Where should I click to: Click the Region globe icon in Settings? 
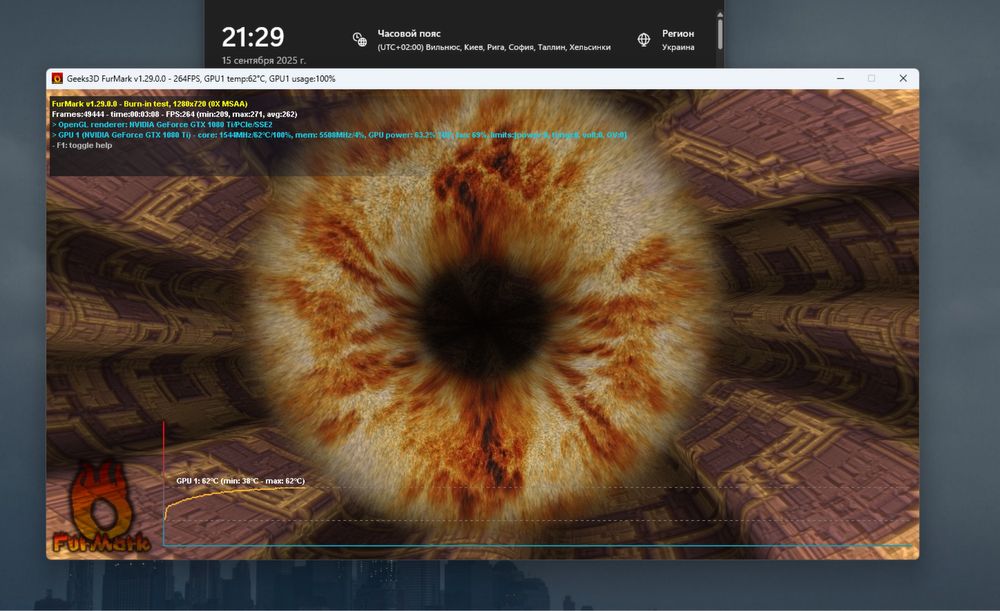click(x=644, y=40)
